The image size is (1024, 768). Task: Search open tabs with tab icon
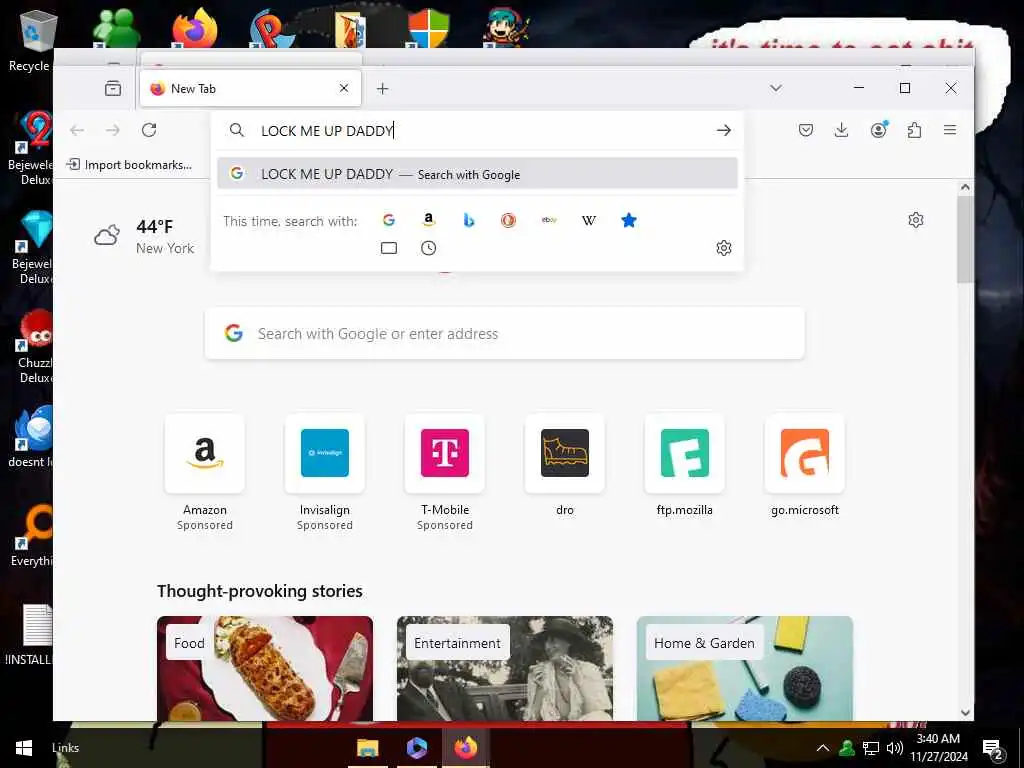coord(389,248)
